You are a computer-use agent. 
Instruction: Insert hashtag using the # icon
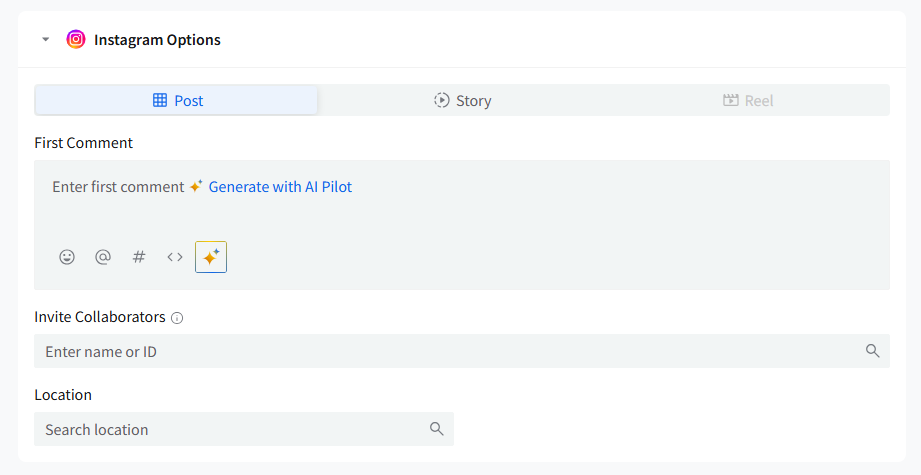tap(139, 257)
